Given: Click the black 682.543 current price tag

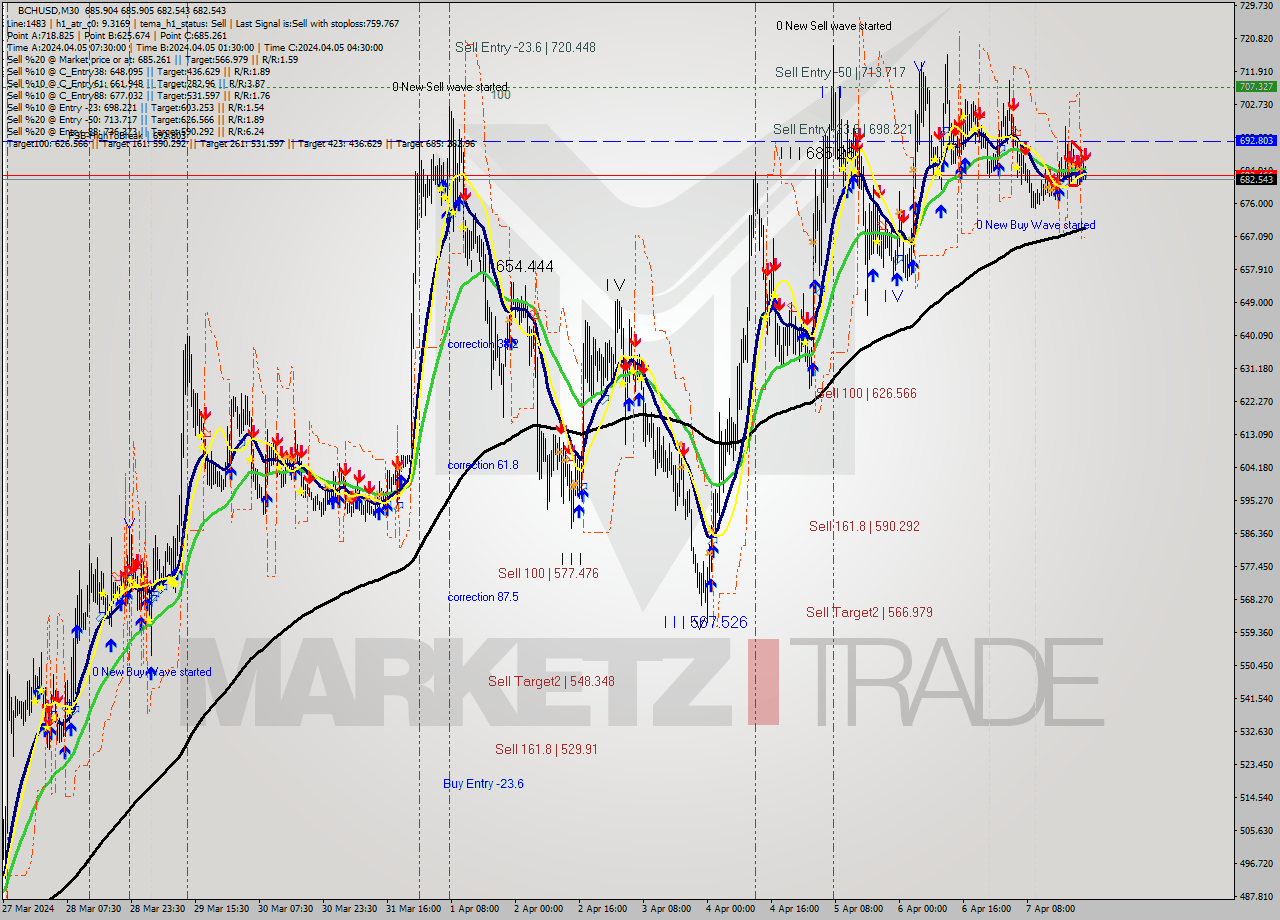Looking at the screenshot, I should [1256, 179].
